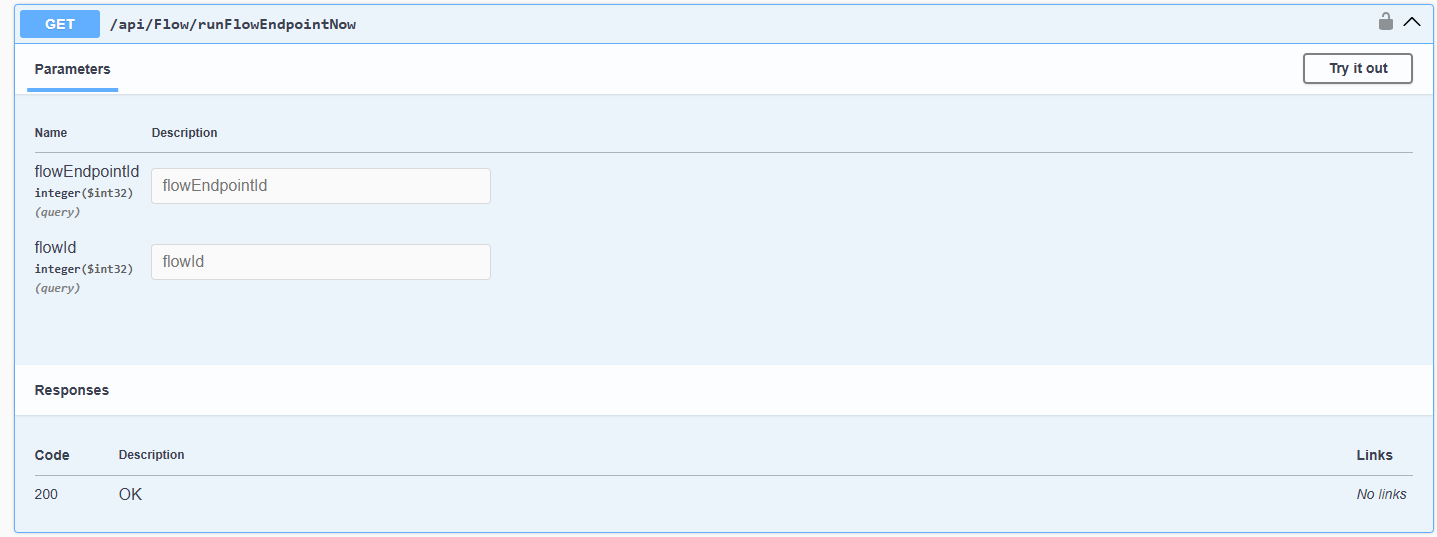Viewport: 1437px width, 537px height.
Task: Click the flowEndpointId parameter name label
Action: pyautogui.click(x=87, y=172)
